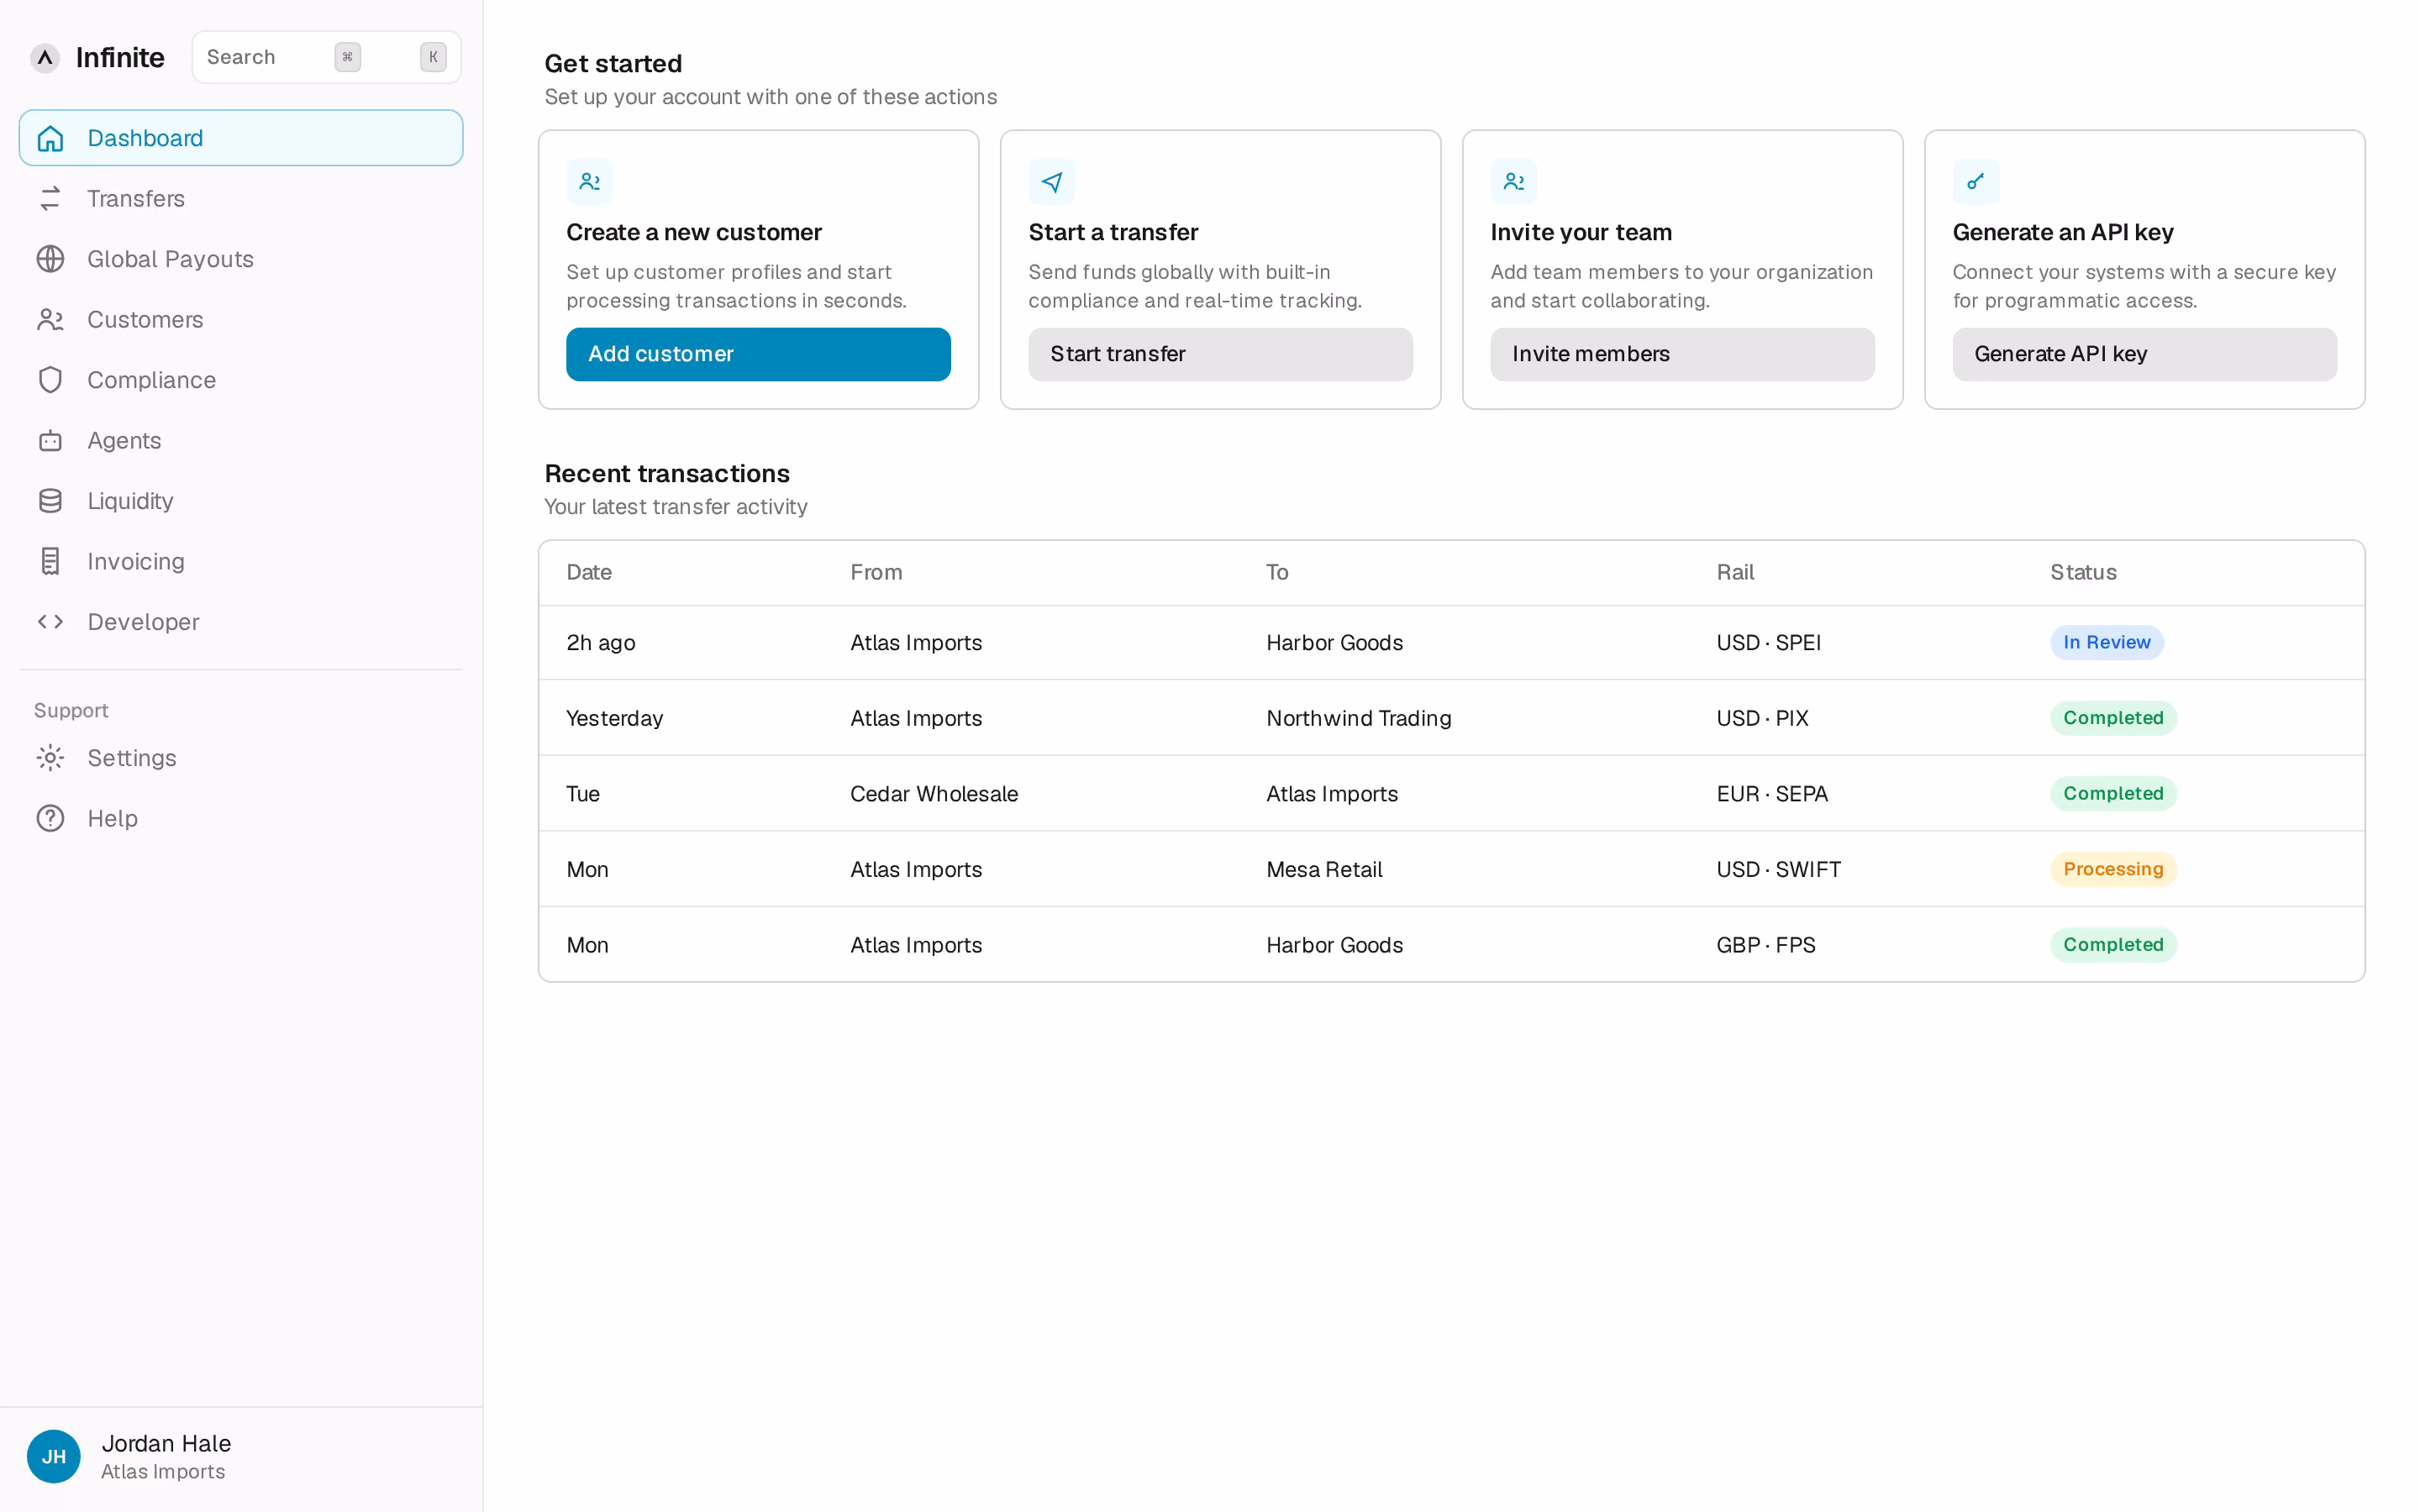Click the EUR · SEPA rail cell
The height and width of the screenshot is (1512, 2420).
point(1772,794)
